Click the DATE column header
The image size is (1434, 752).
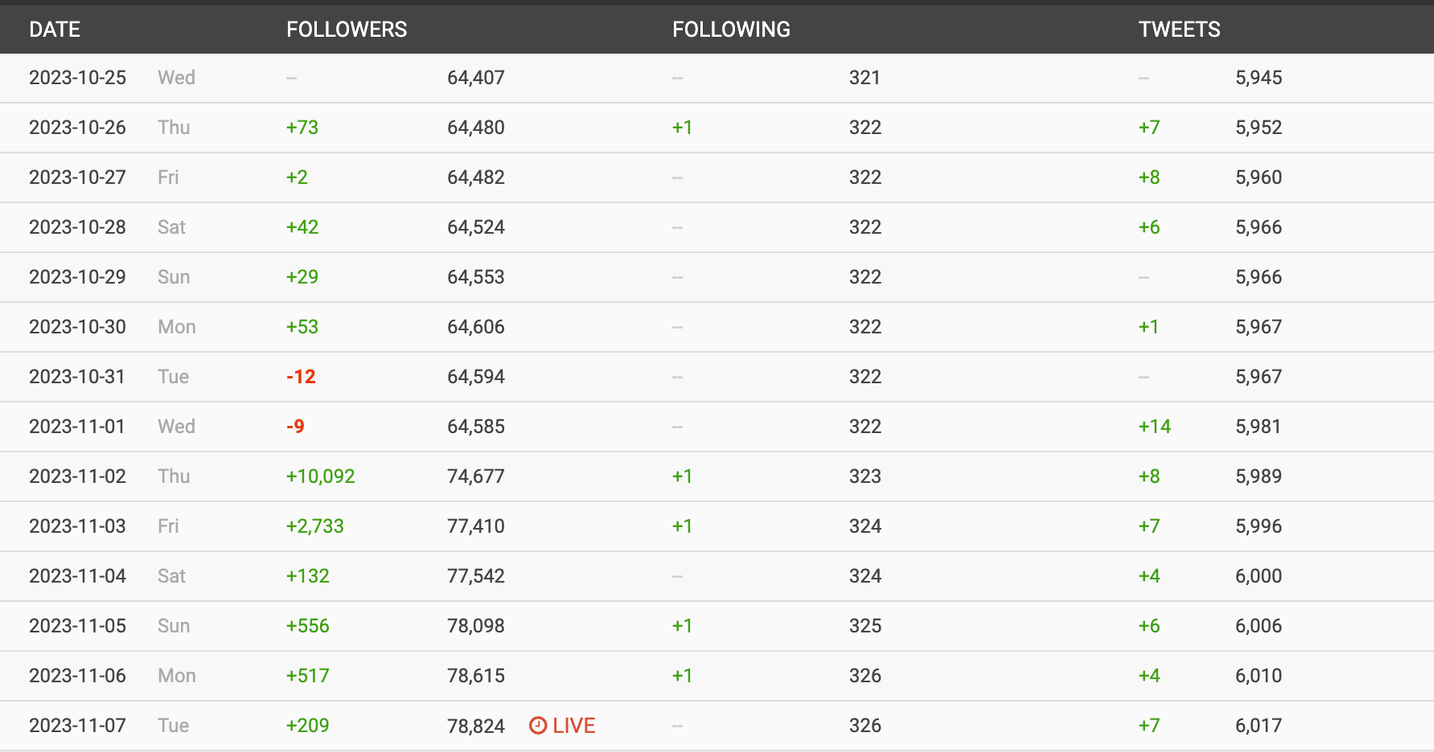point(54,29)
